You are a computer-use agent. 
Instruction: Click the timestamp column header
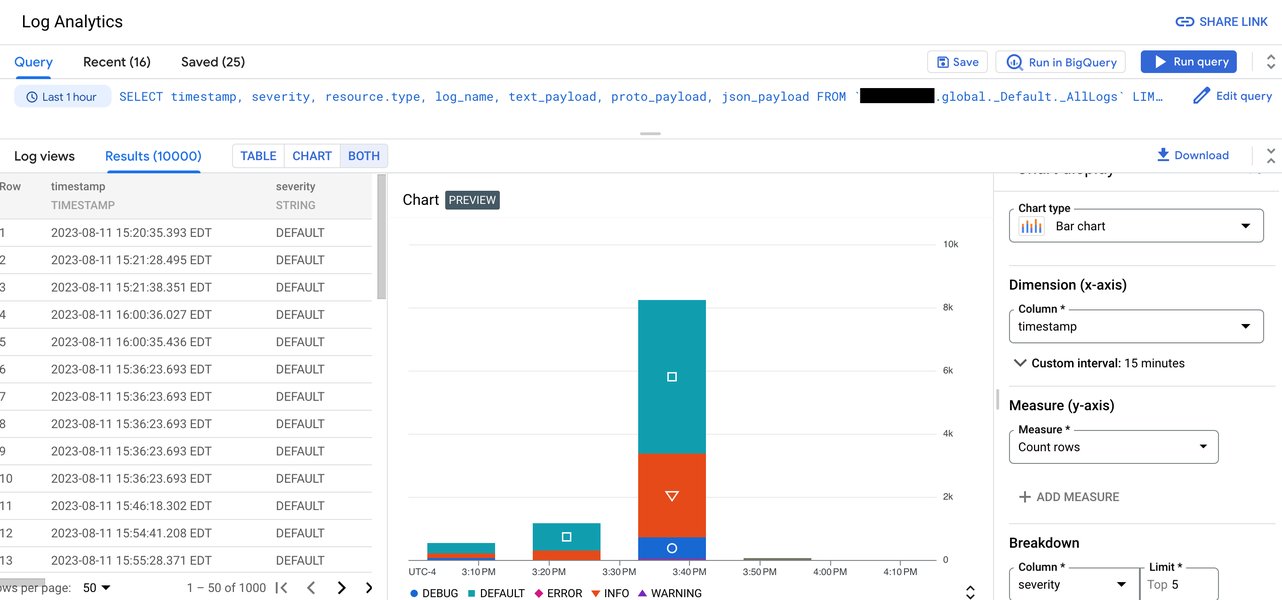pyautogui.click(x=78, y=187)
